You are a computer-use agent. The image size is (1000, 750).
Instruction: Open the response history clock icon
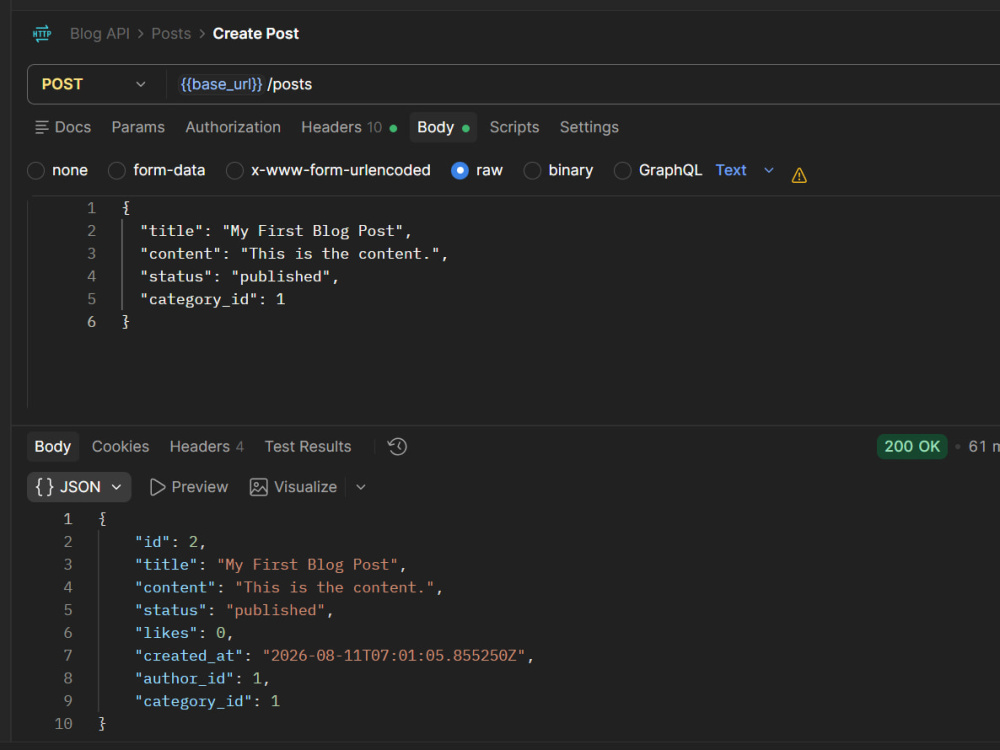pos(397,446)
